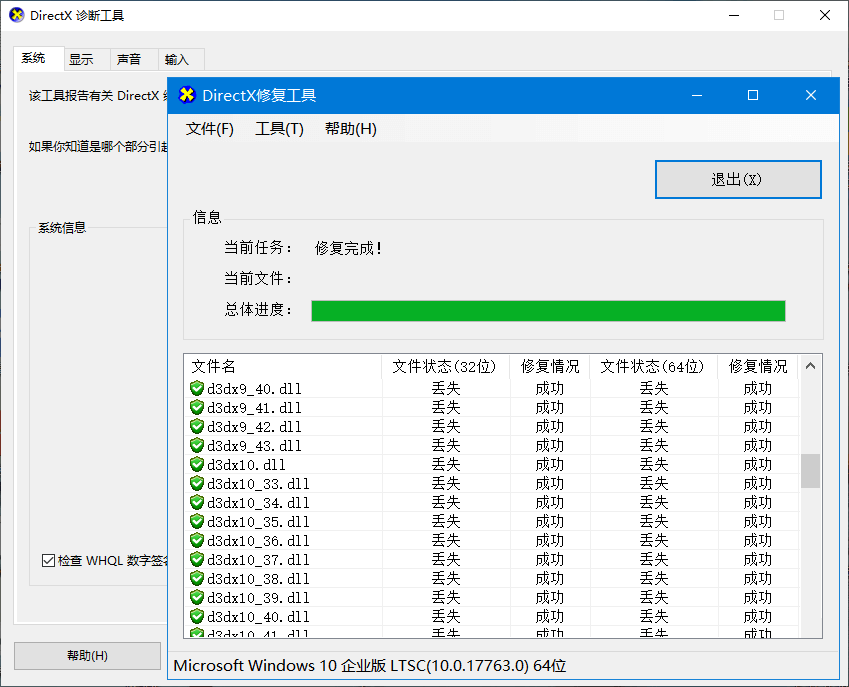Click the shield icon beside d3dx10_35.dll
Screen dimensions: 849x687
197,522
